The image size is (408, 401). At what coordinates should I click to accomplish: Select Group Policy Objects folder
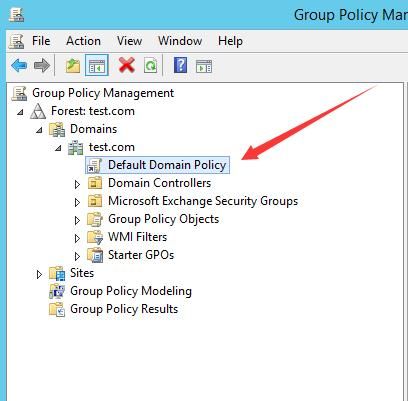(153, 219)
